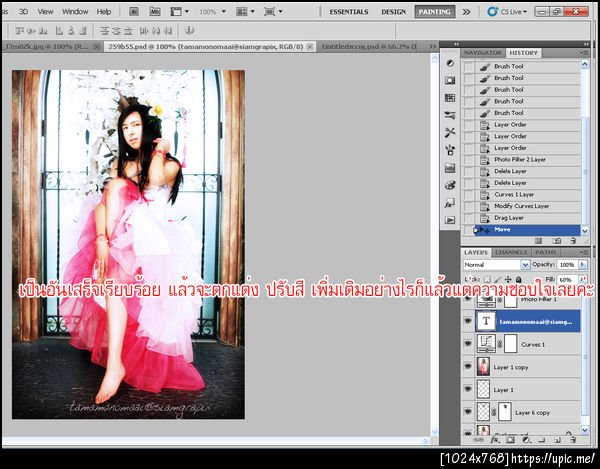Add a layer style with fx icon
600x469 pixels.
tap(495, 440)
